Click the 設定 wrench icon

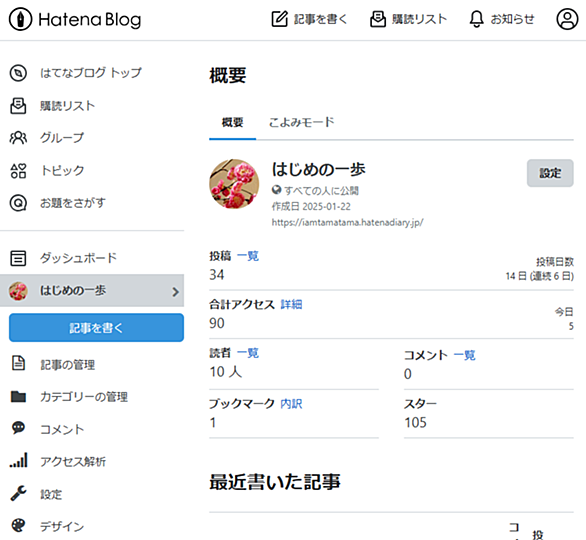(x=18, y=493)
